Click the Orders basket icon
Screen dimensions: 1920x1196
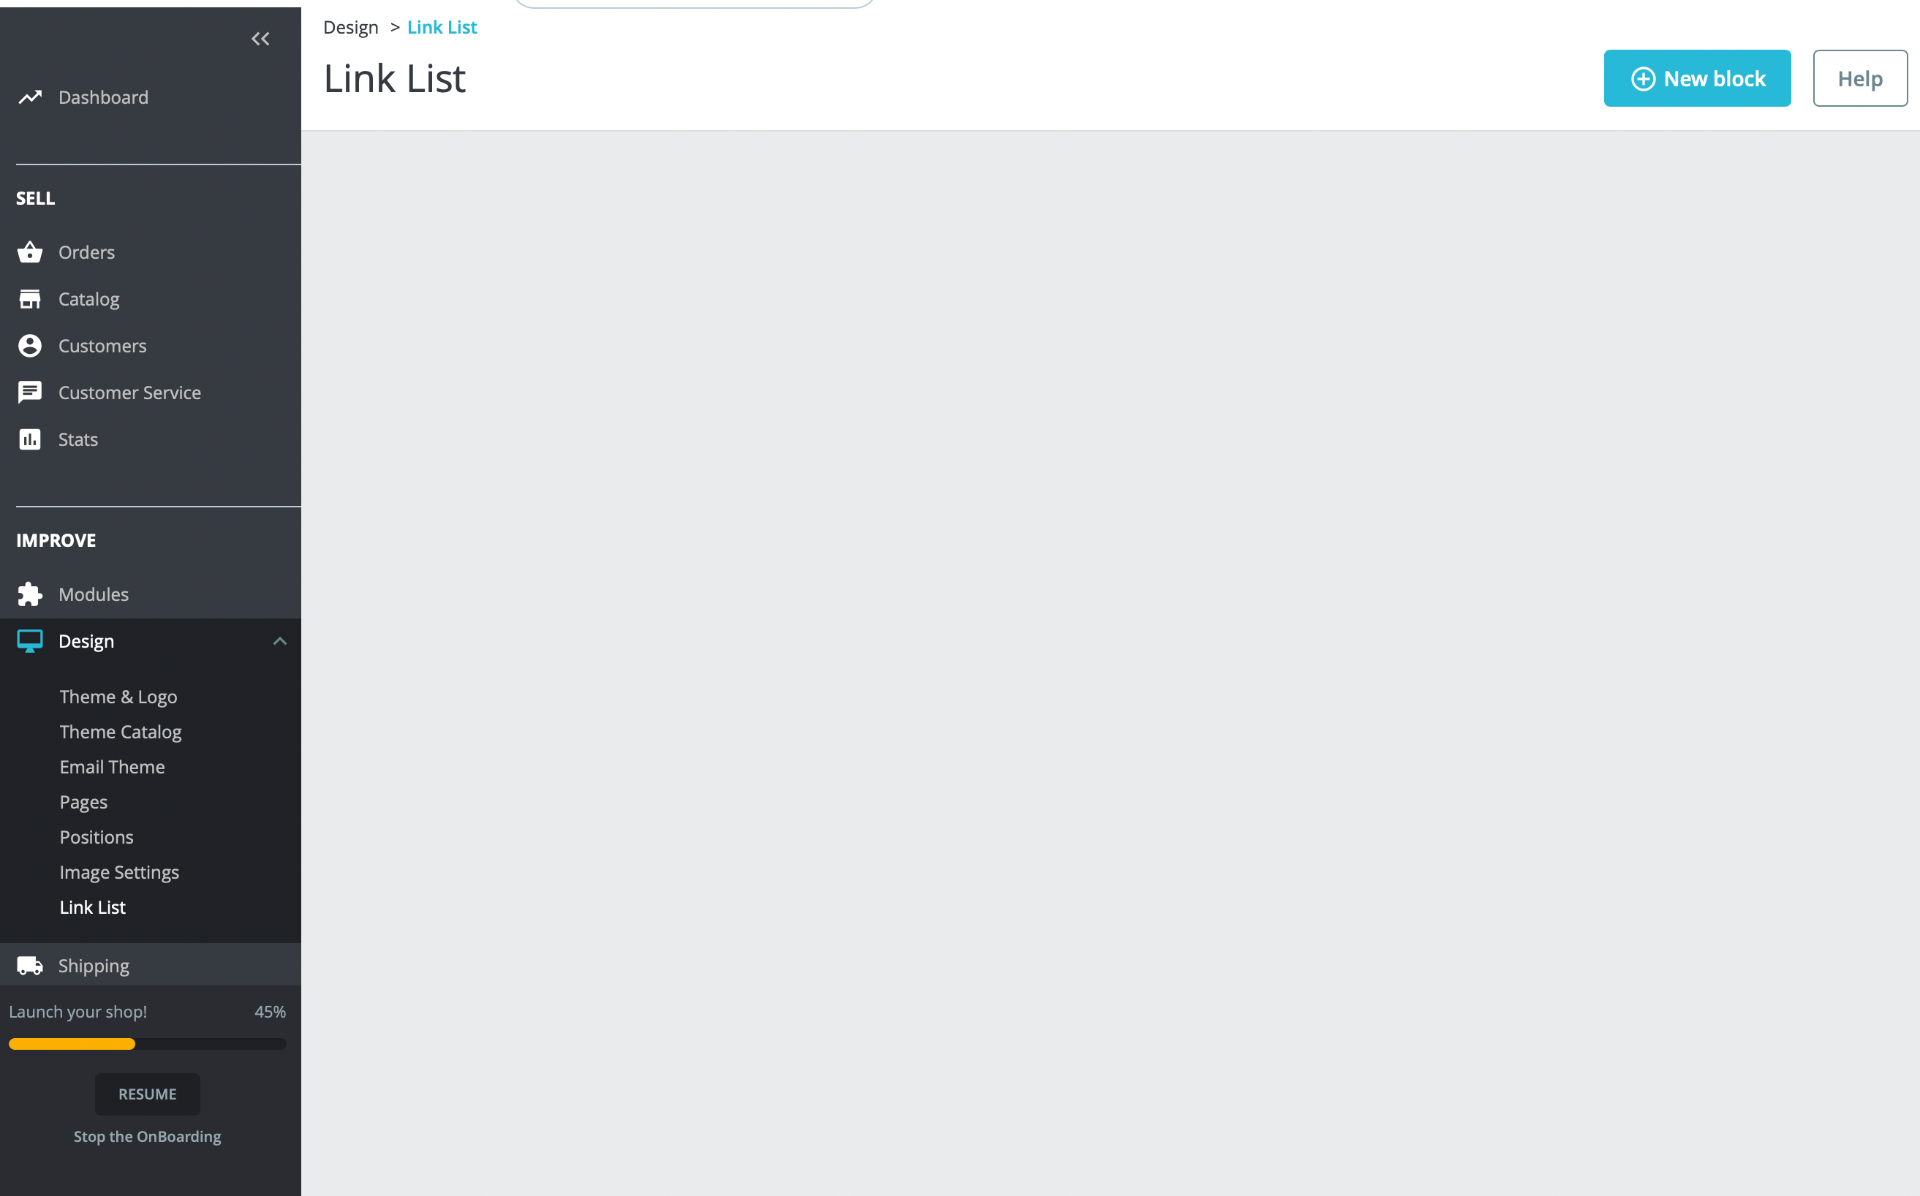[30, 252]
